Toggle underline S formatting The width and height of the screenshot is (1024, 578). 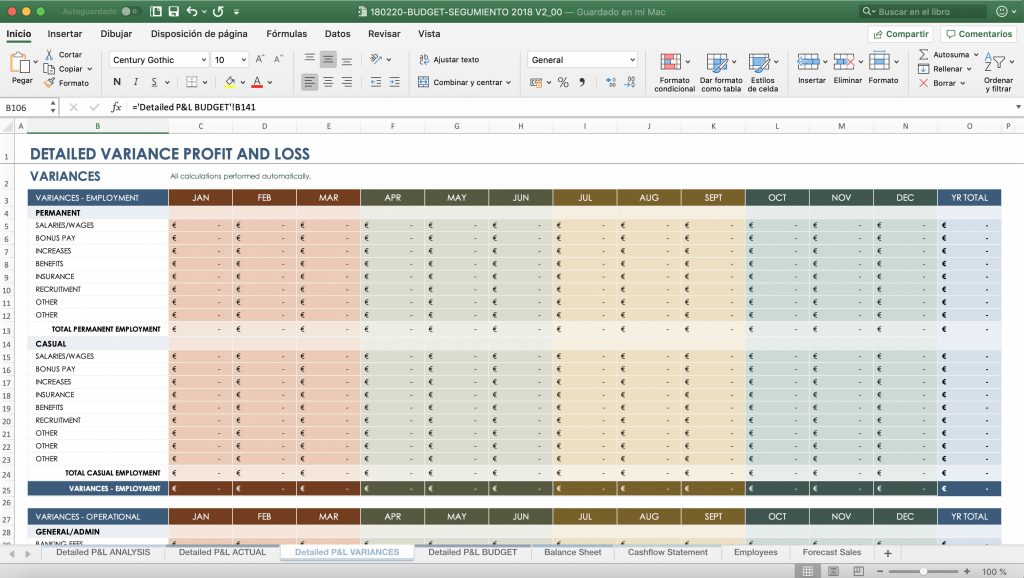pyautogui.click(x=154, y=82)
